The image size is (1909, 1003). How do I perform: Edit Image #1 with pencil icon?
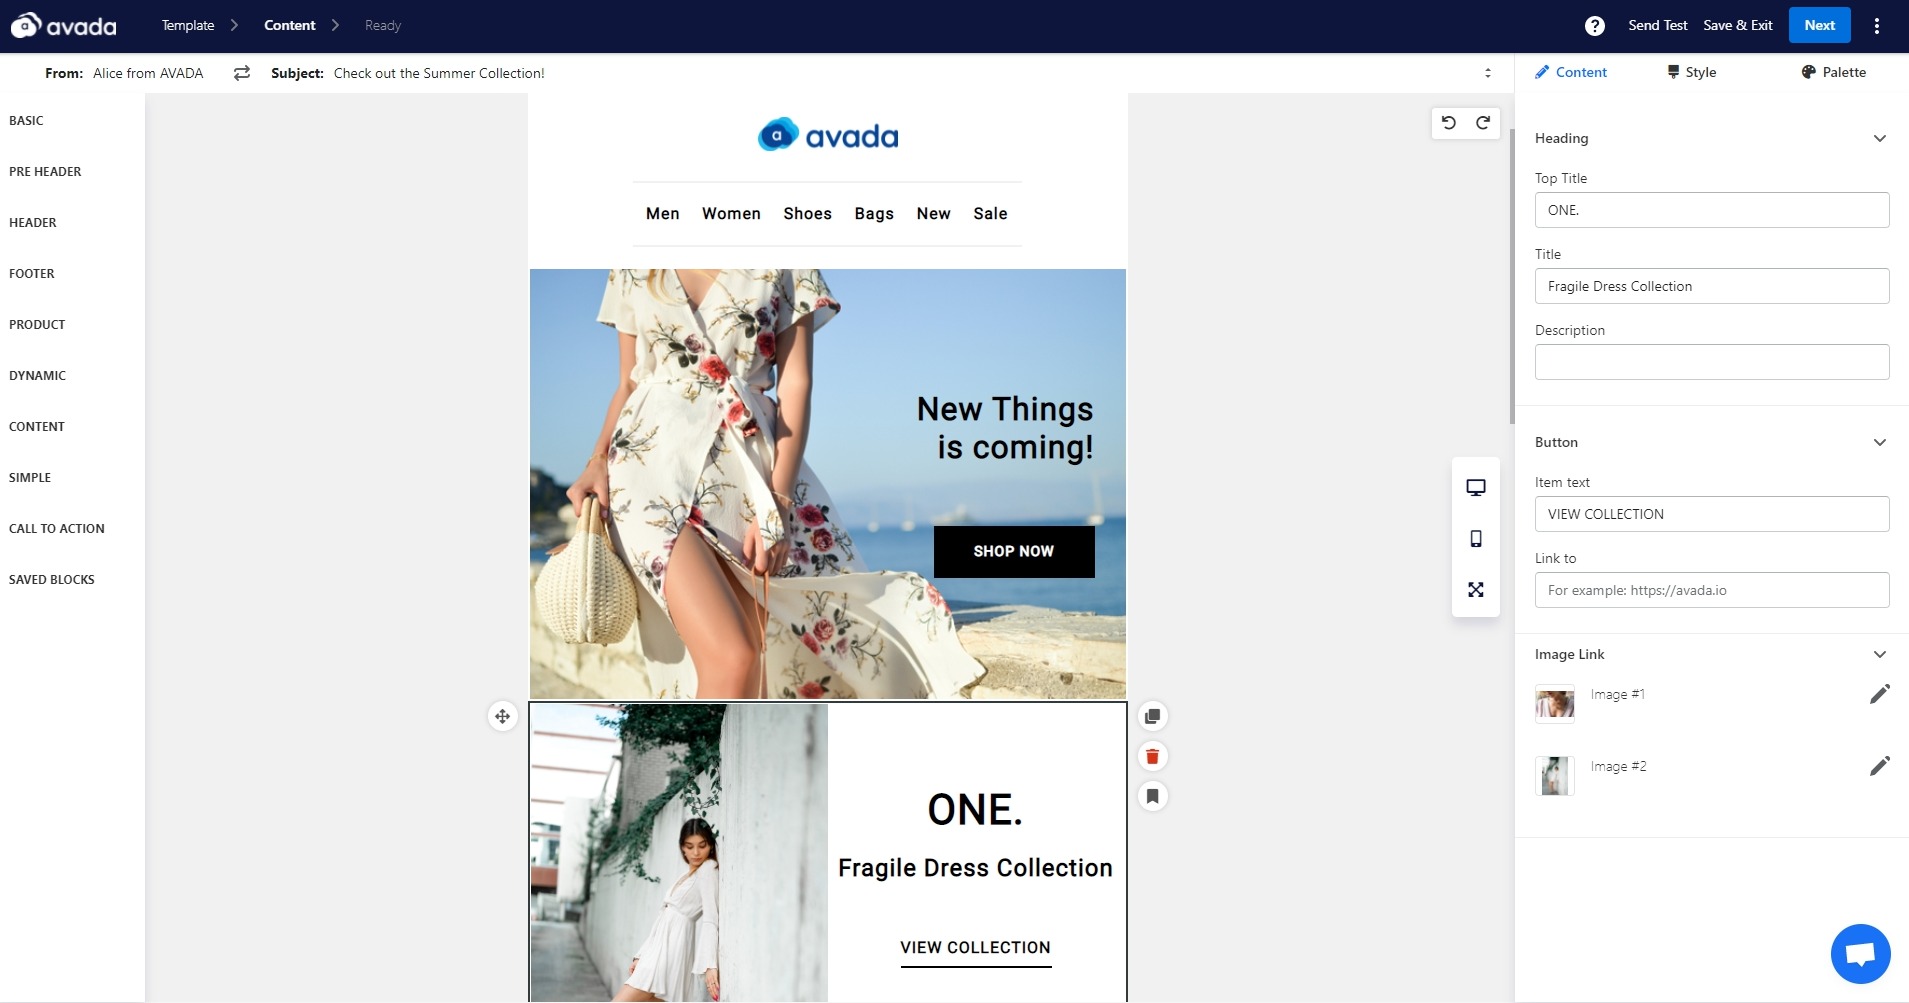click(x=1879, y=694)
